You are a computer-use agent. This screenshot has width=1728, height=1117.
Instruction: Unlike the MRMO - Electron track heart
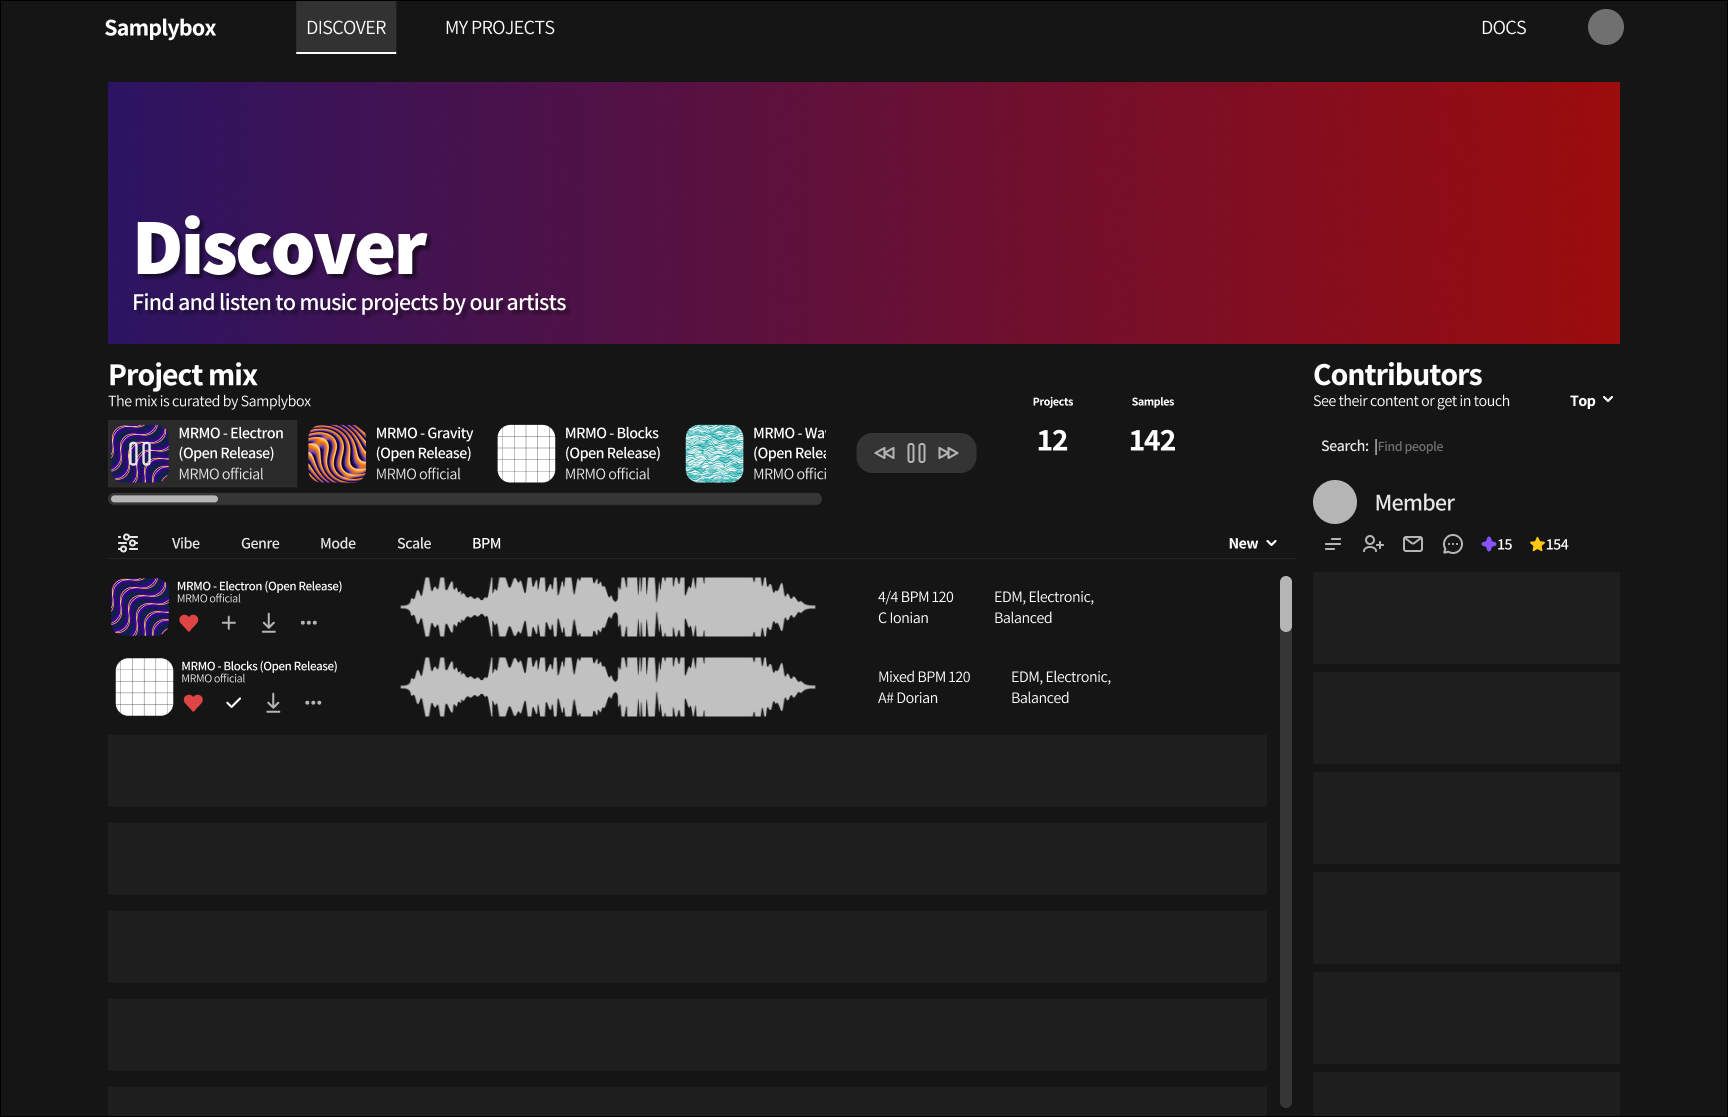(x=189, y=622)
